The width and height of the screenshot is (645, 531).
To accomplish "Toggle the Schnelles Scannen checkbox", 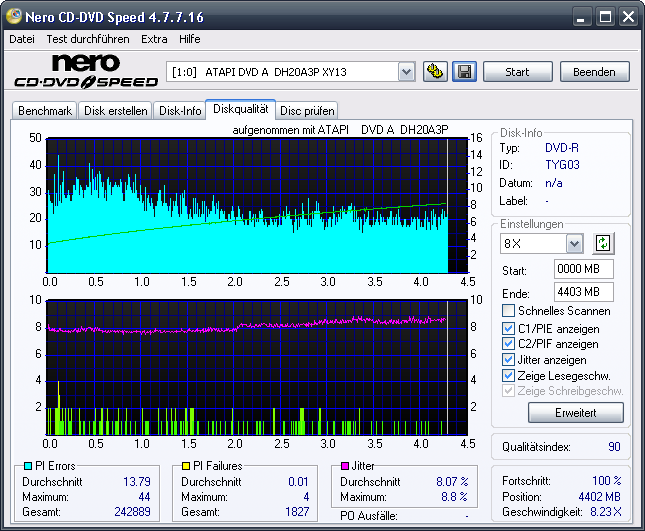I will coord(508,311).
